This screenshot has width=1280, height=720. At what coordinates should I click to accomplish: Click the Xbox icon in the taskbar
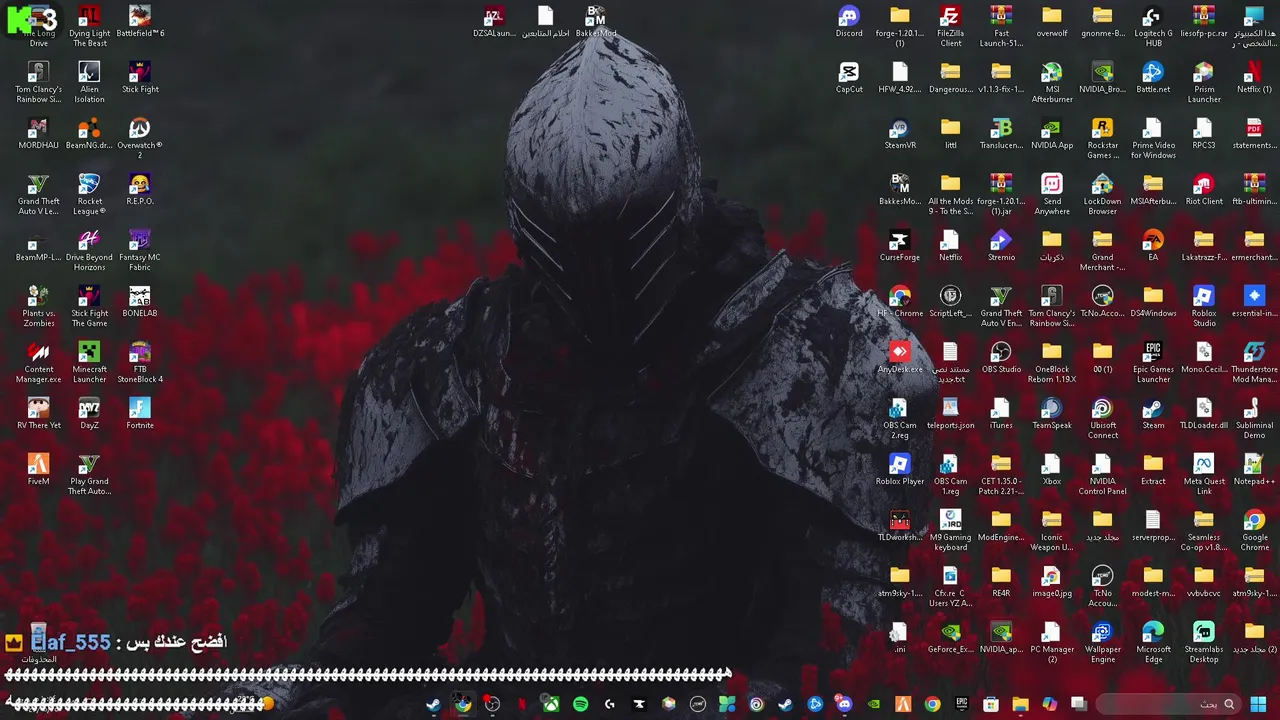click(551, 705)
